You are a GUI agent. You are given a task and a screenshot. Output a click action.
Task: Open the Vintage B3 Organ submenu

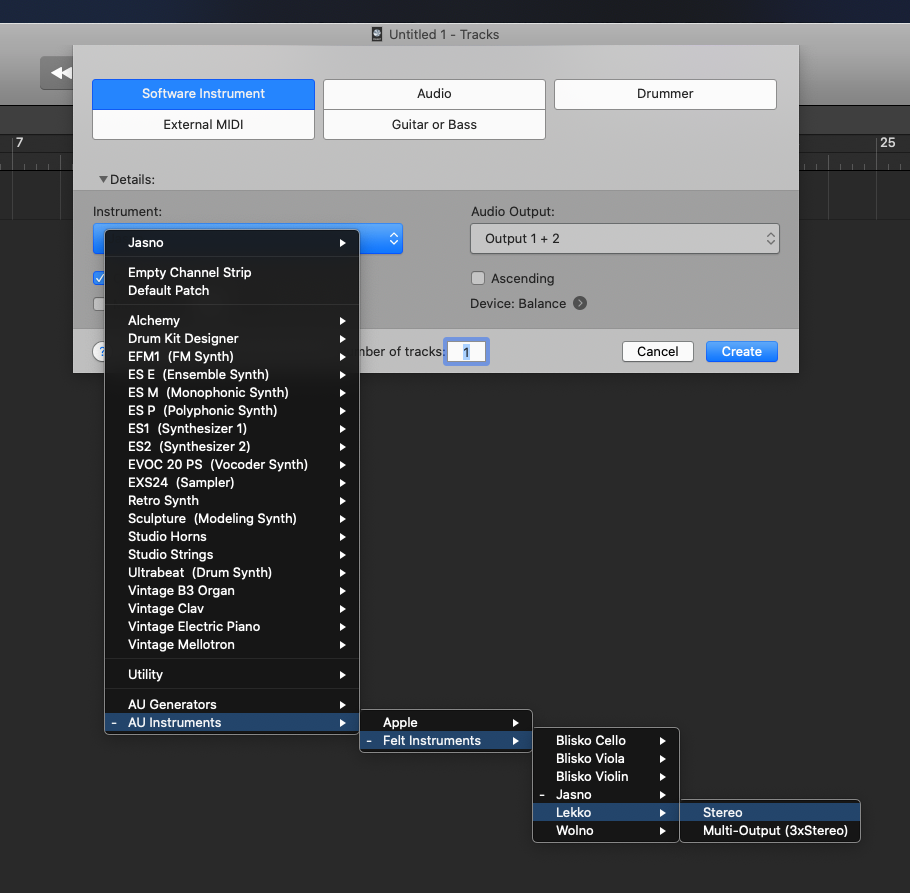232,590
